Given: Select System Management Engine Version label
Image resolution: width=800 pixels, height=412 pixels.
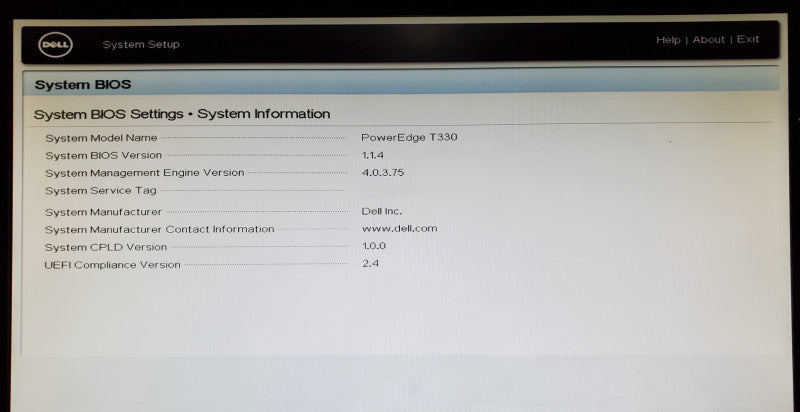Looking at the screenshot, I should click(145, 173).
